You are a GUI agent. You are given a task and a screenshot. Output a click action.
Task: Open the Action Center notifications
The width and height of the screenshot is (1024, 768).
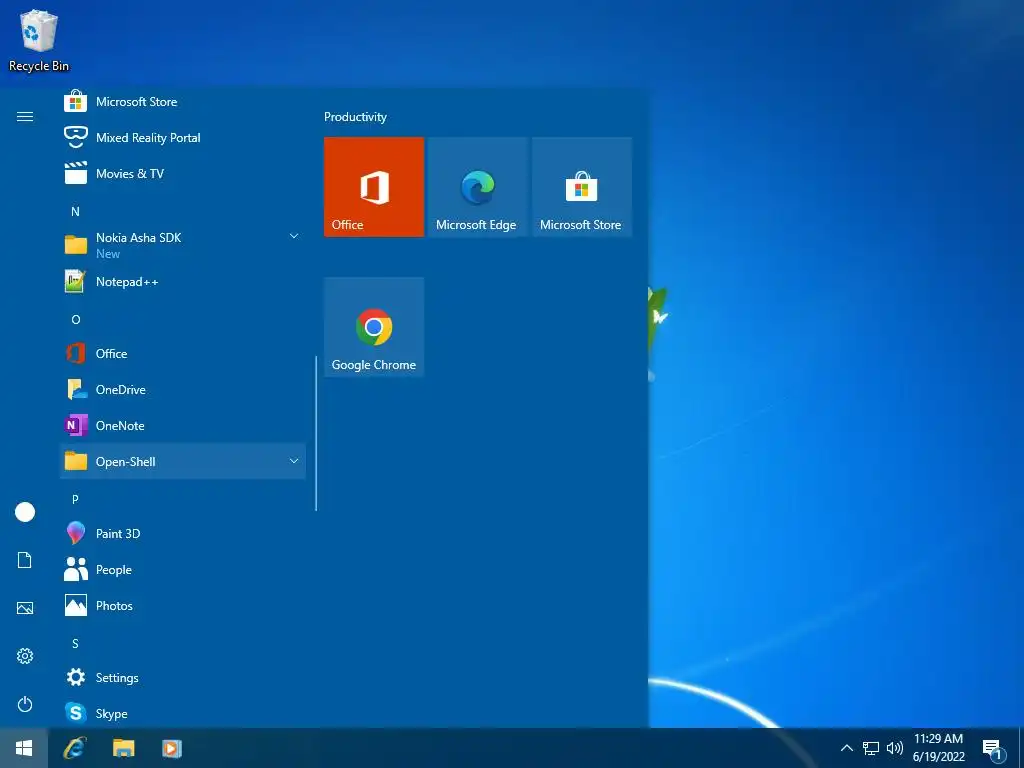(993, 750)
